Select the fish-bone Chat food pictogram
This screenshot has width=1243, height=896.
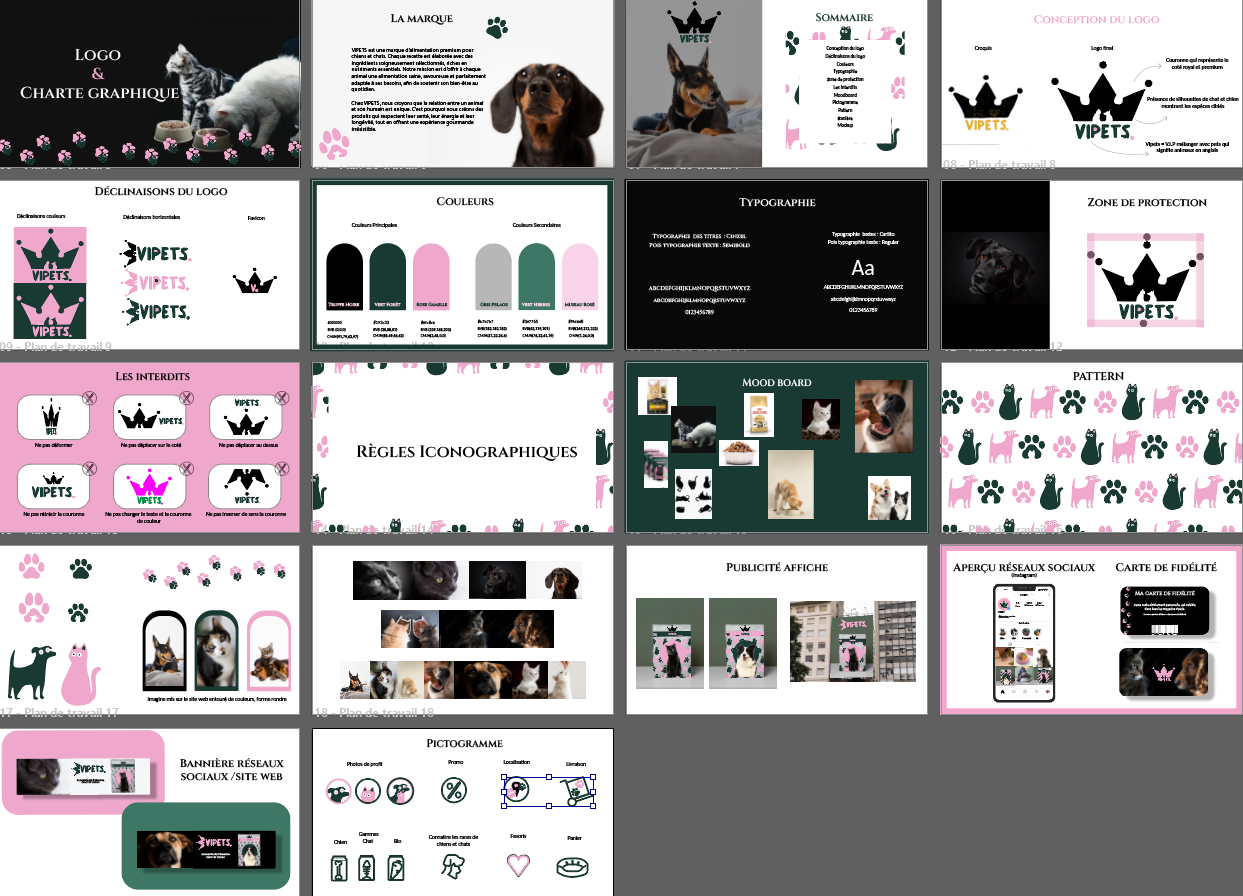coord(368,868)
